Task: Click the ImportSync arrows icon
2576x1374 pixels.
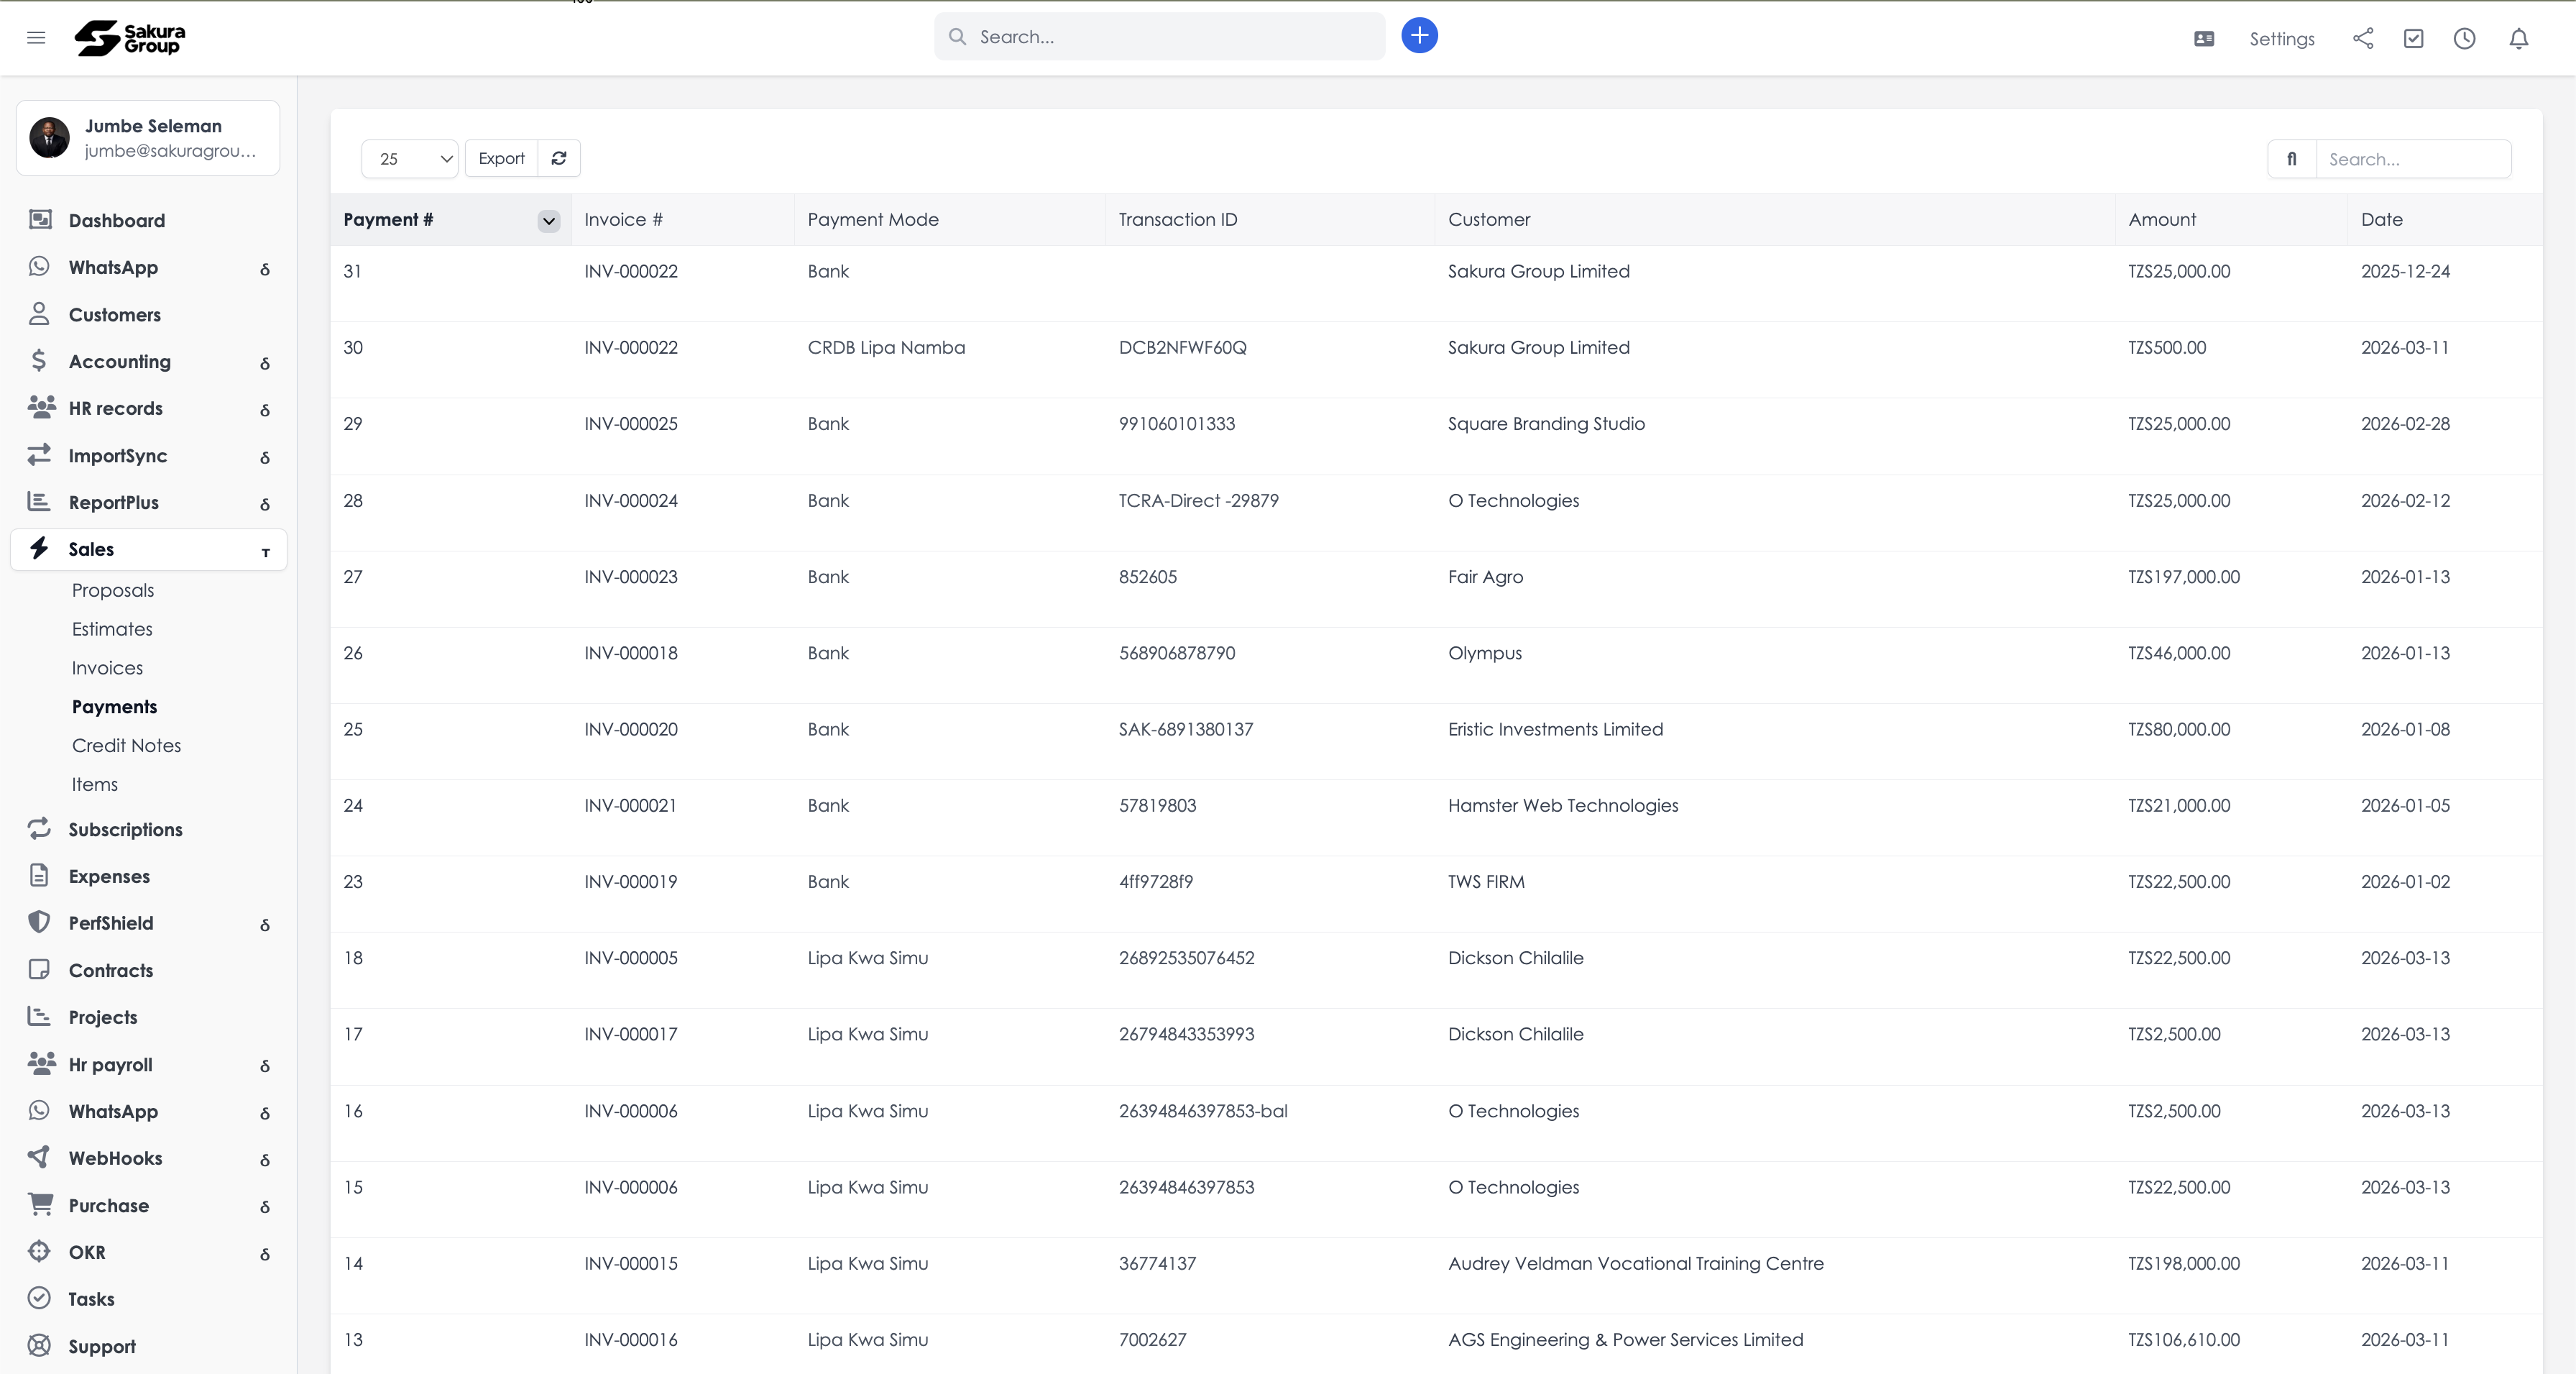Action: (x=39, y=455)
